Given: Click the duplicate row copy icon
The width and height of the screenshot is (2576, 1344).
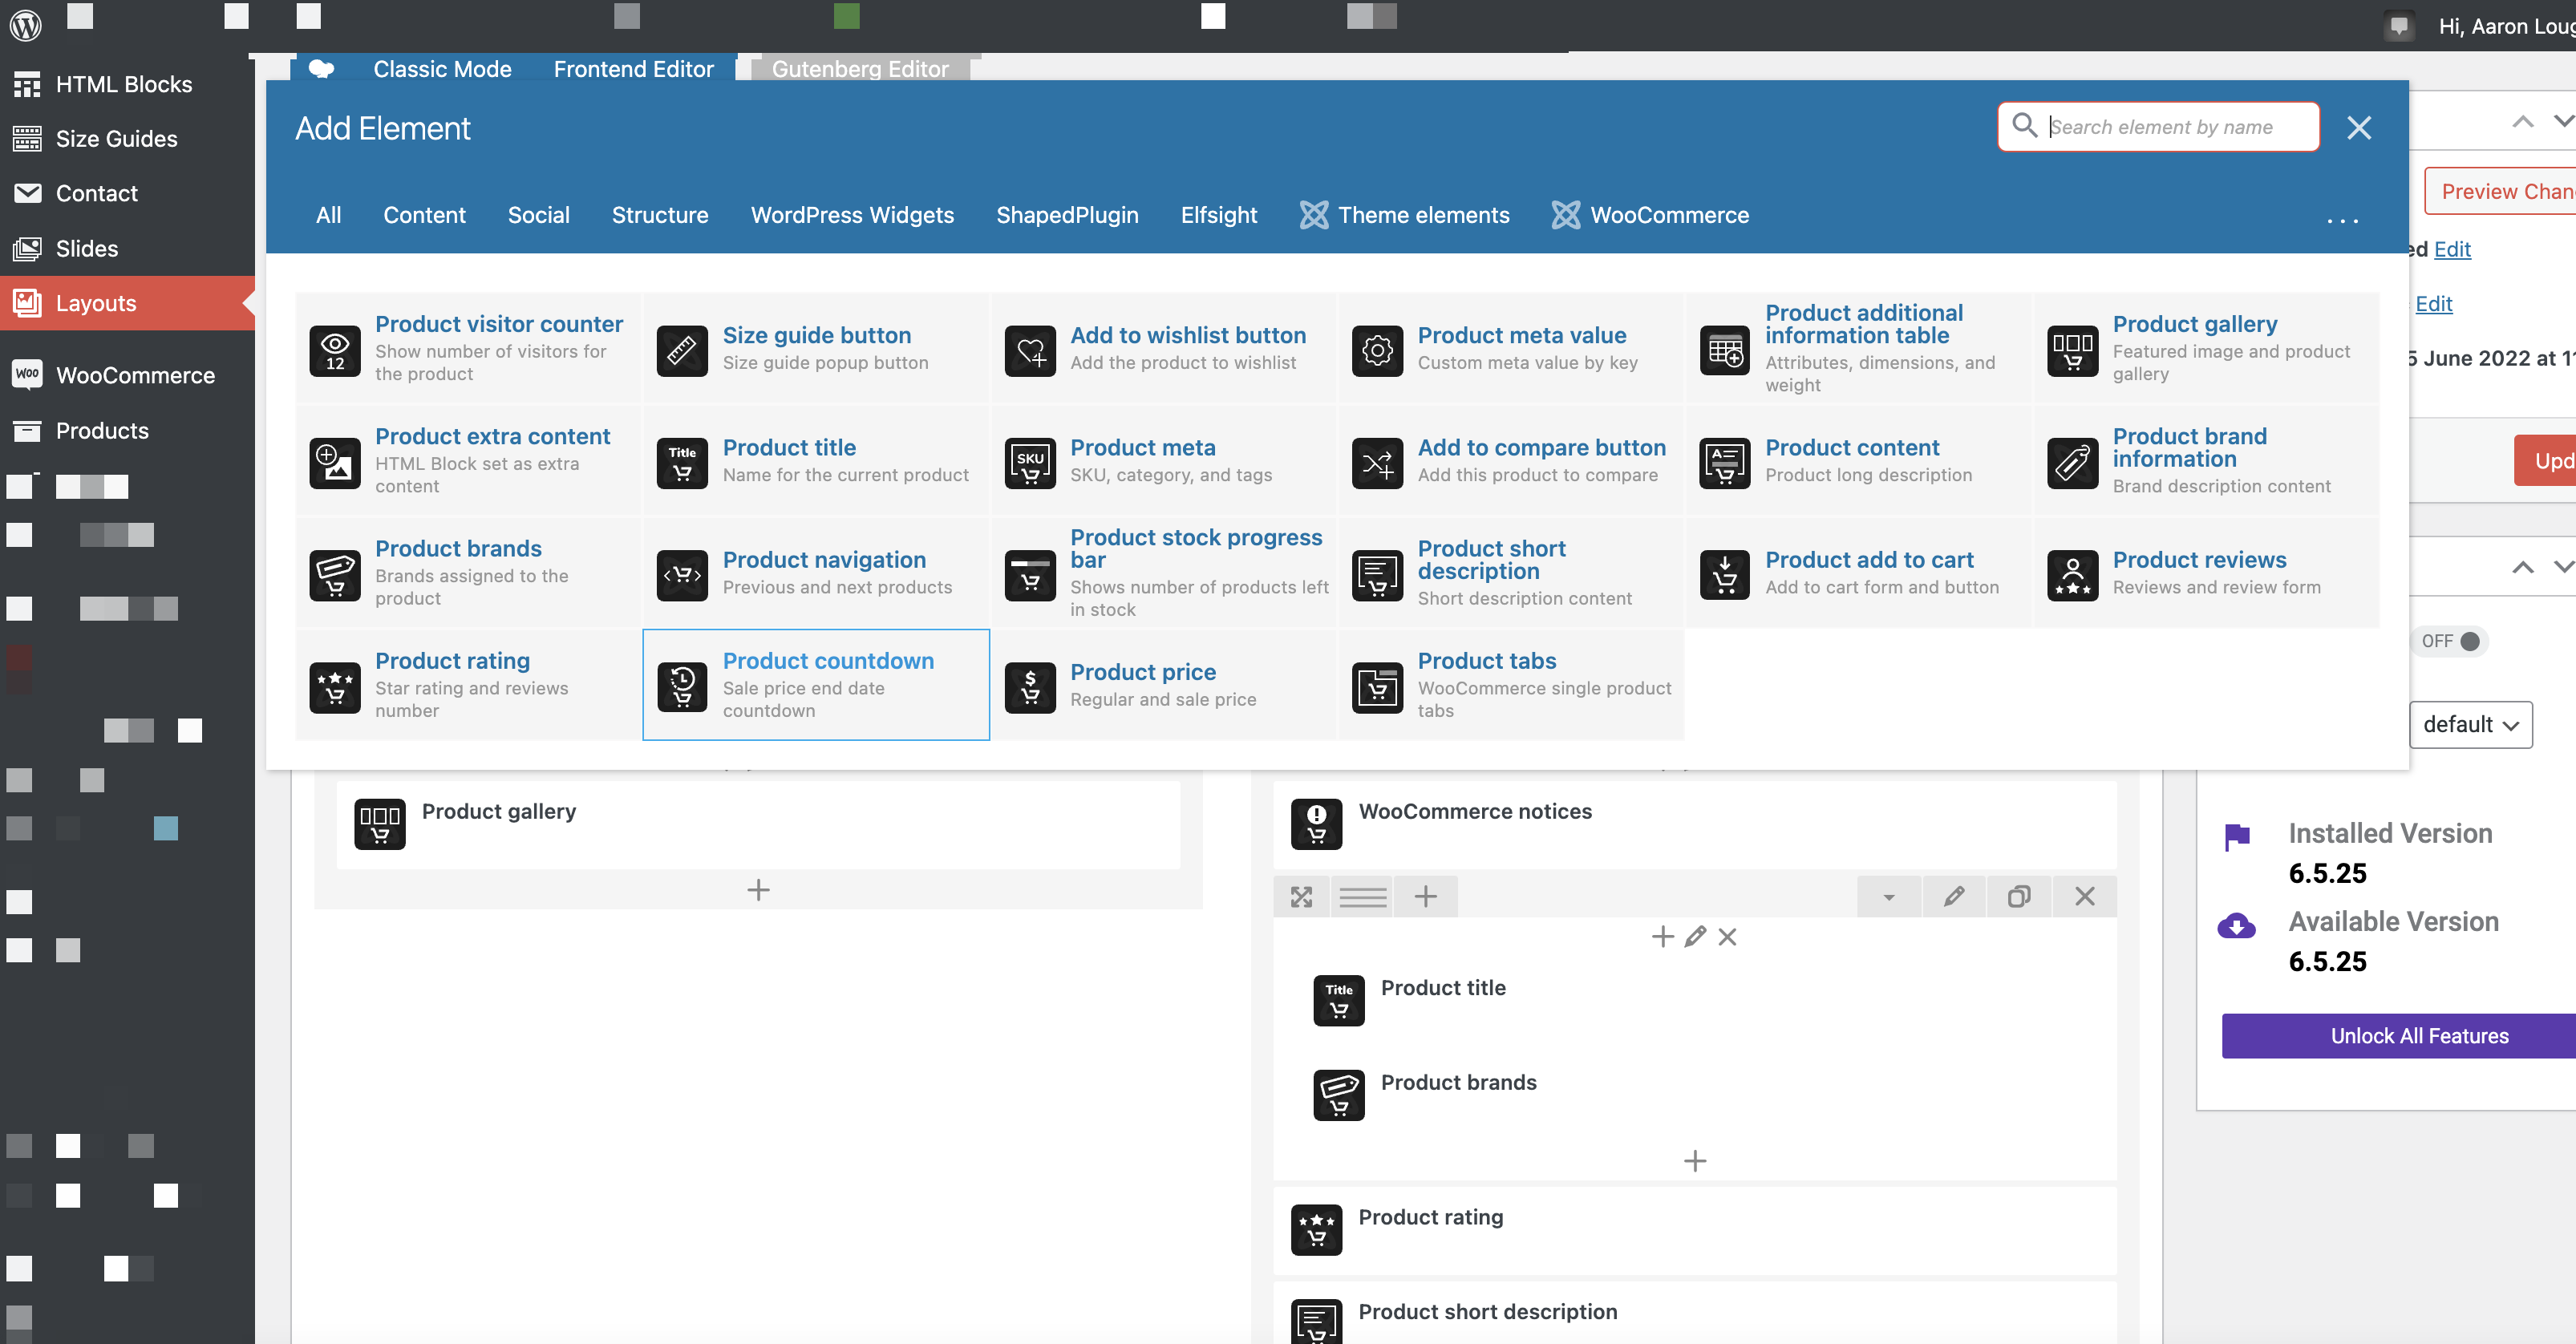Looking at the screenshot, I should pyautogui.click(x=2018, y=896).
